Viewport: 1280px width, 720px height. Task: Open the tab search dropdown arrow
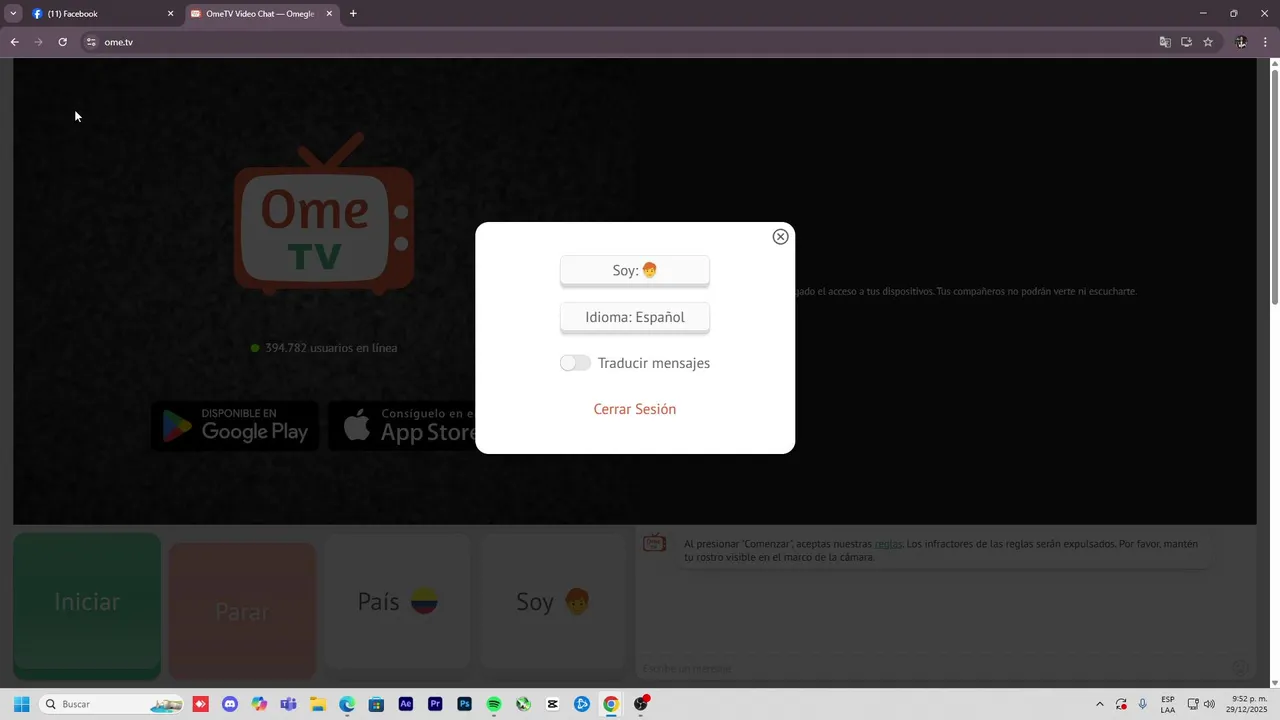click(x=13, y=14)
